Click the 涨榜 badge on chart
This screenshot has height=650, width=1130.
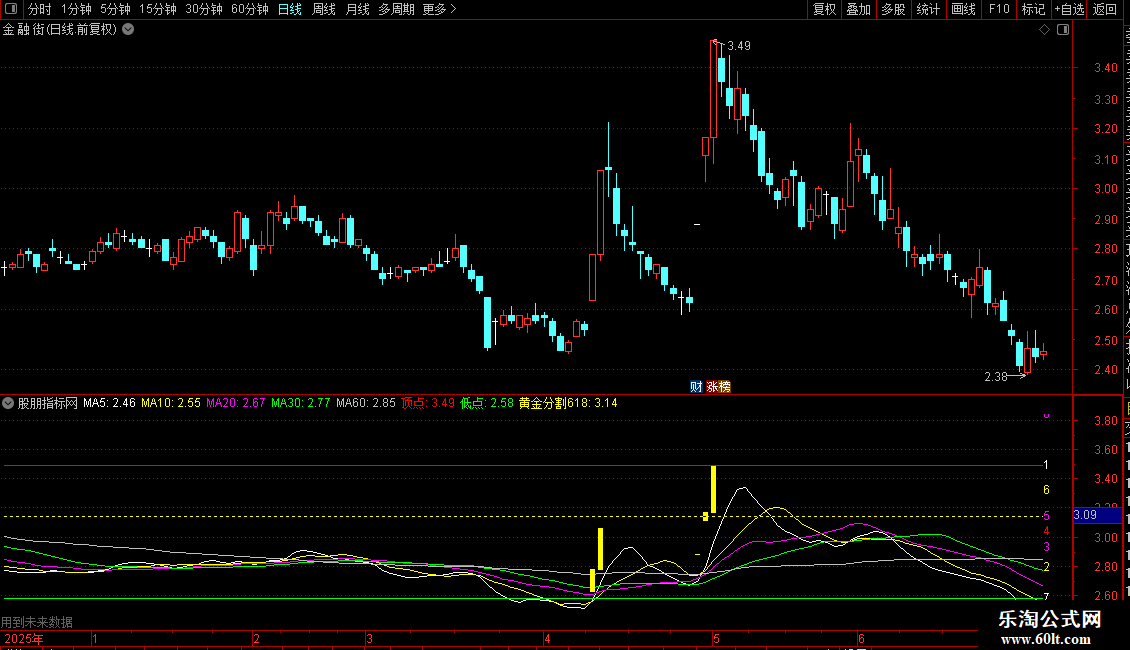tap(719, 387)
